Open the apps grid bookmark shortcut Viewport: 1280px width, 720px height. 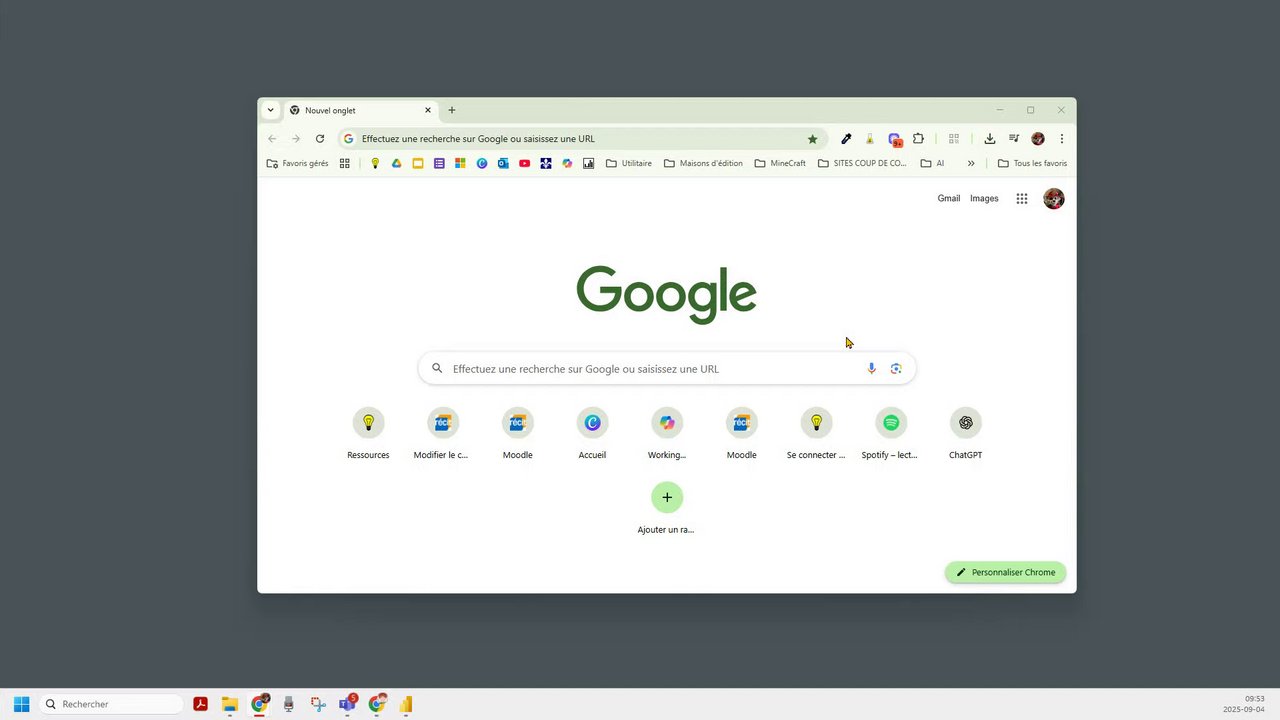(x=345, y=163)
